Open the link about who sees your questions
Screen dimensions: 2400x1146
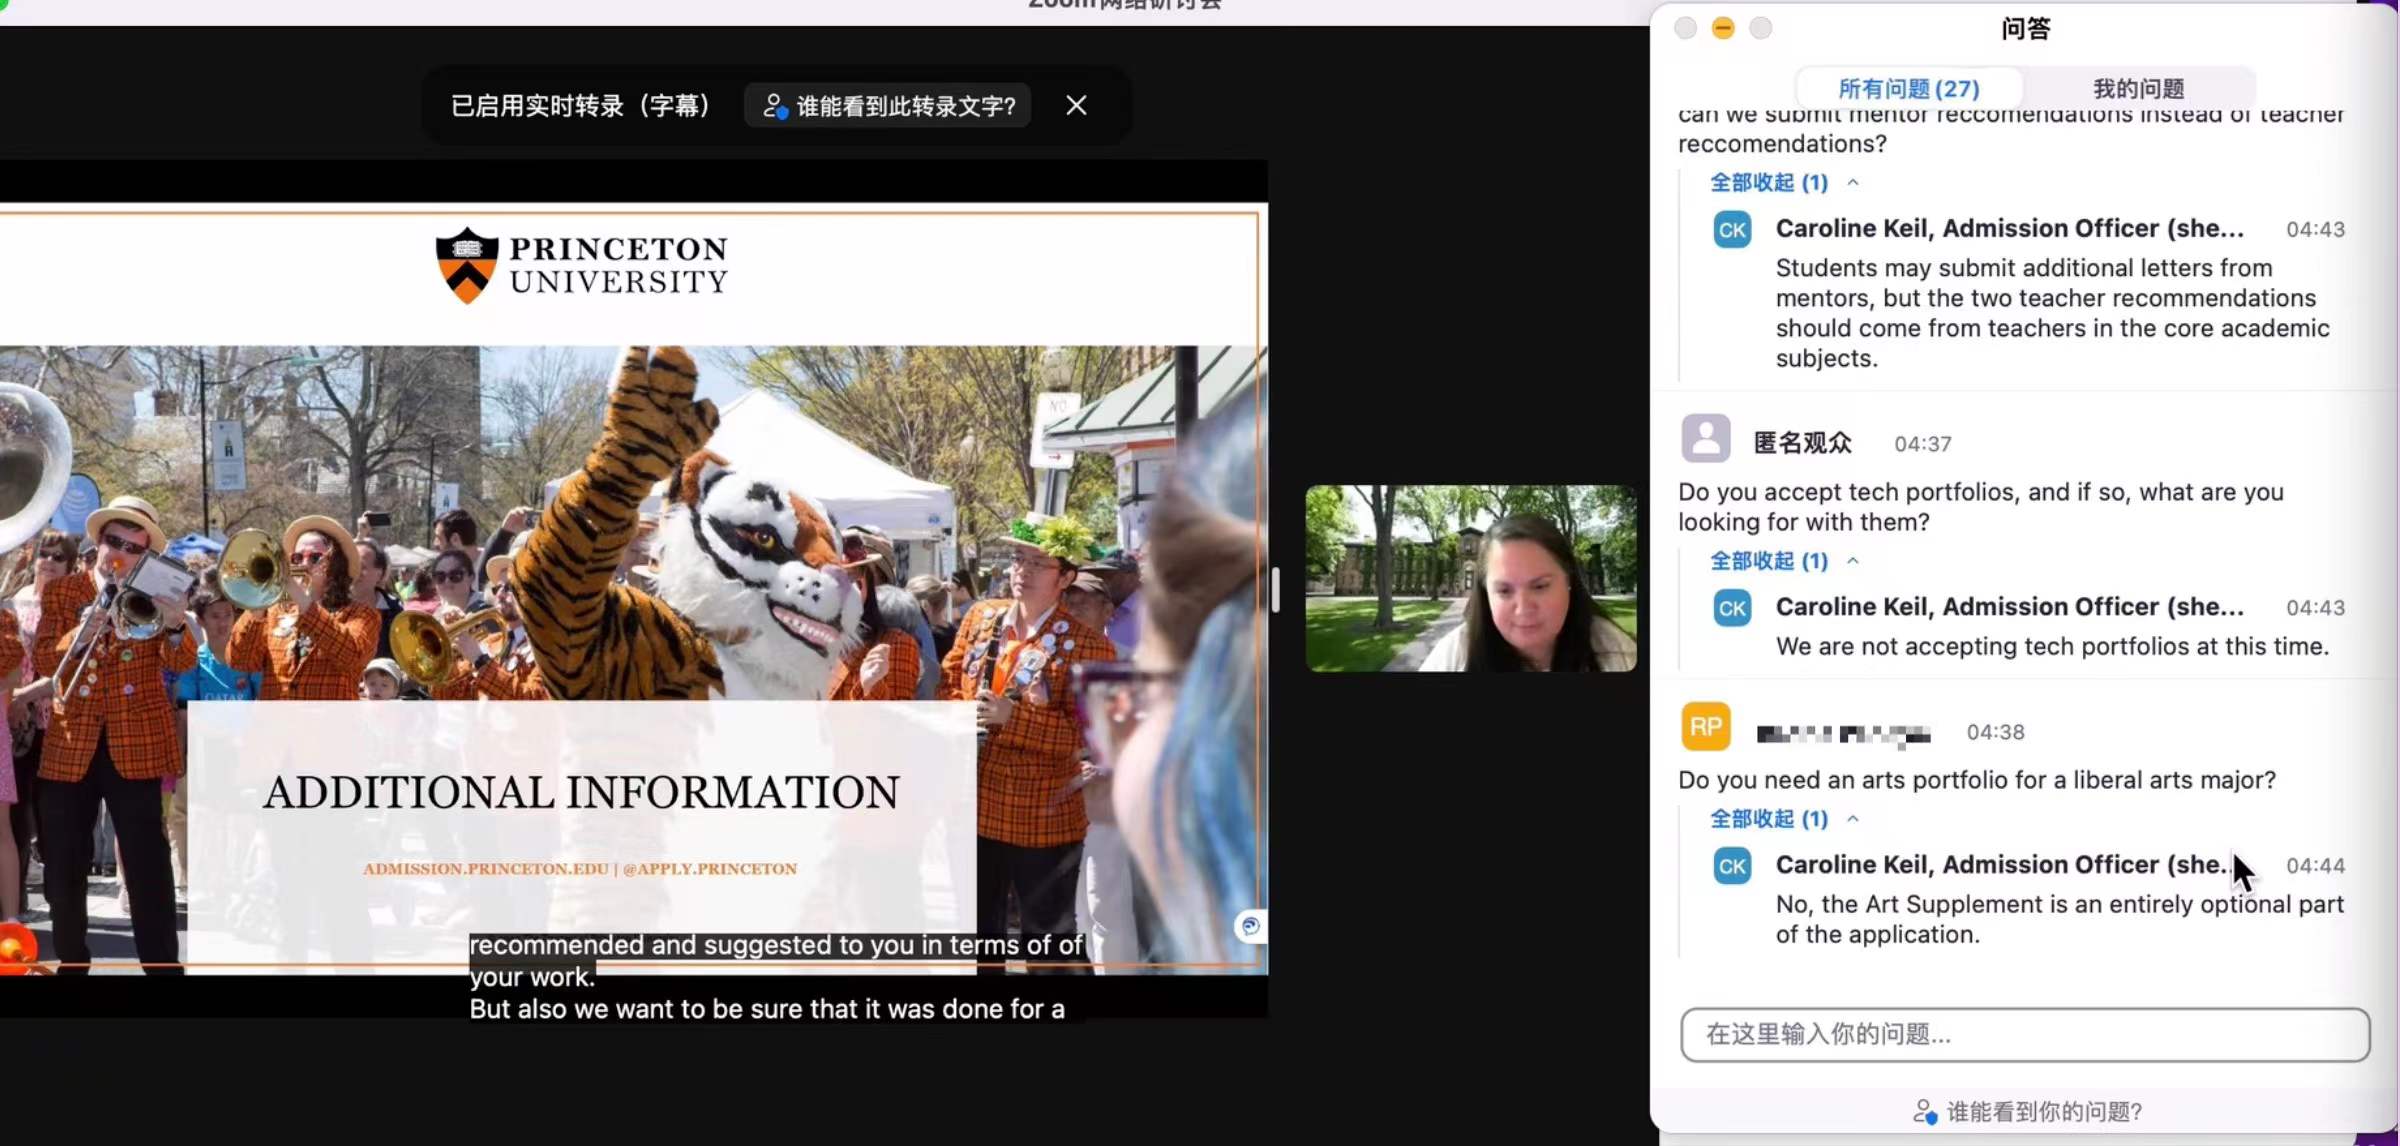point(2043,1112)
